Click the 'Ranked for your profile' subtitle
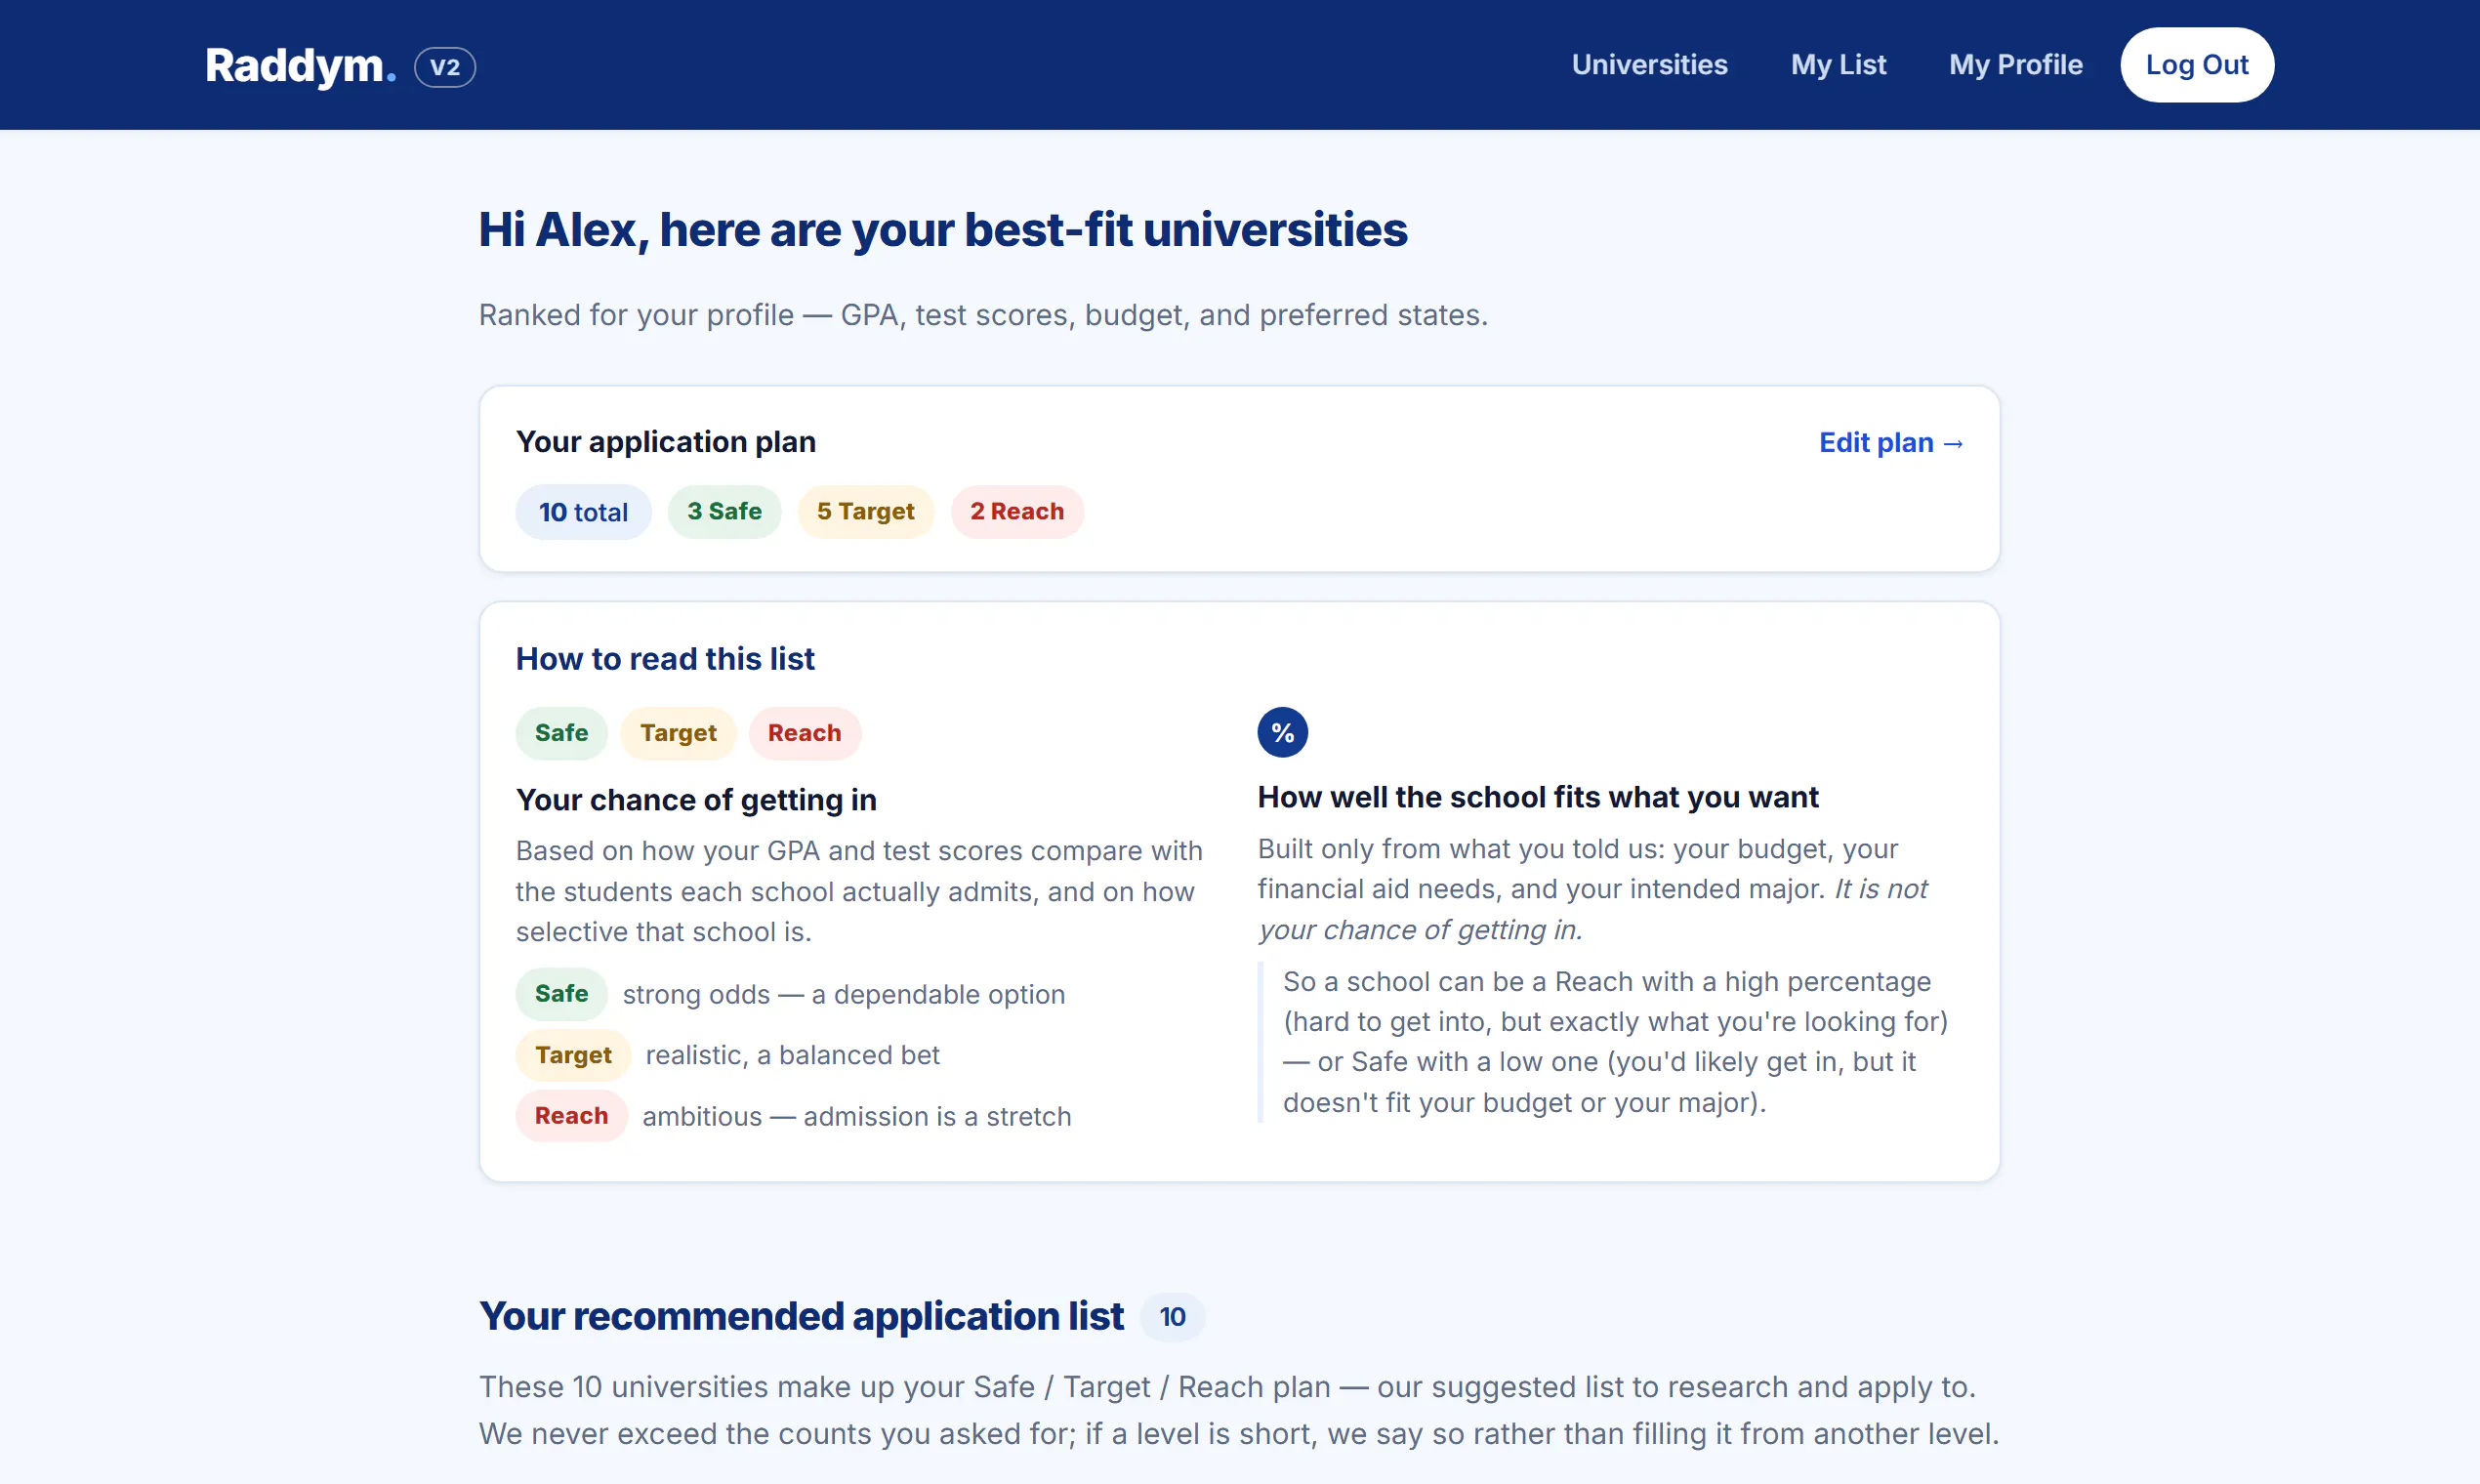Image resolution: width=2480 pixels, height=1484 pixels. [x=983, y=315]
